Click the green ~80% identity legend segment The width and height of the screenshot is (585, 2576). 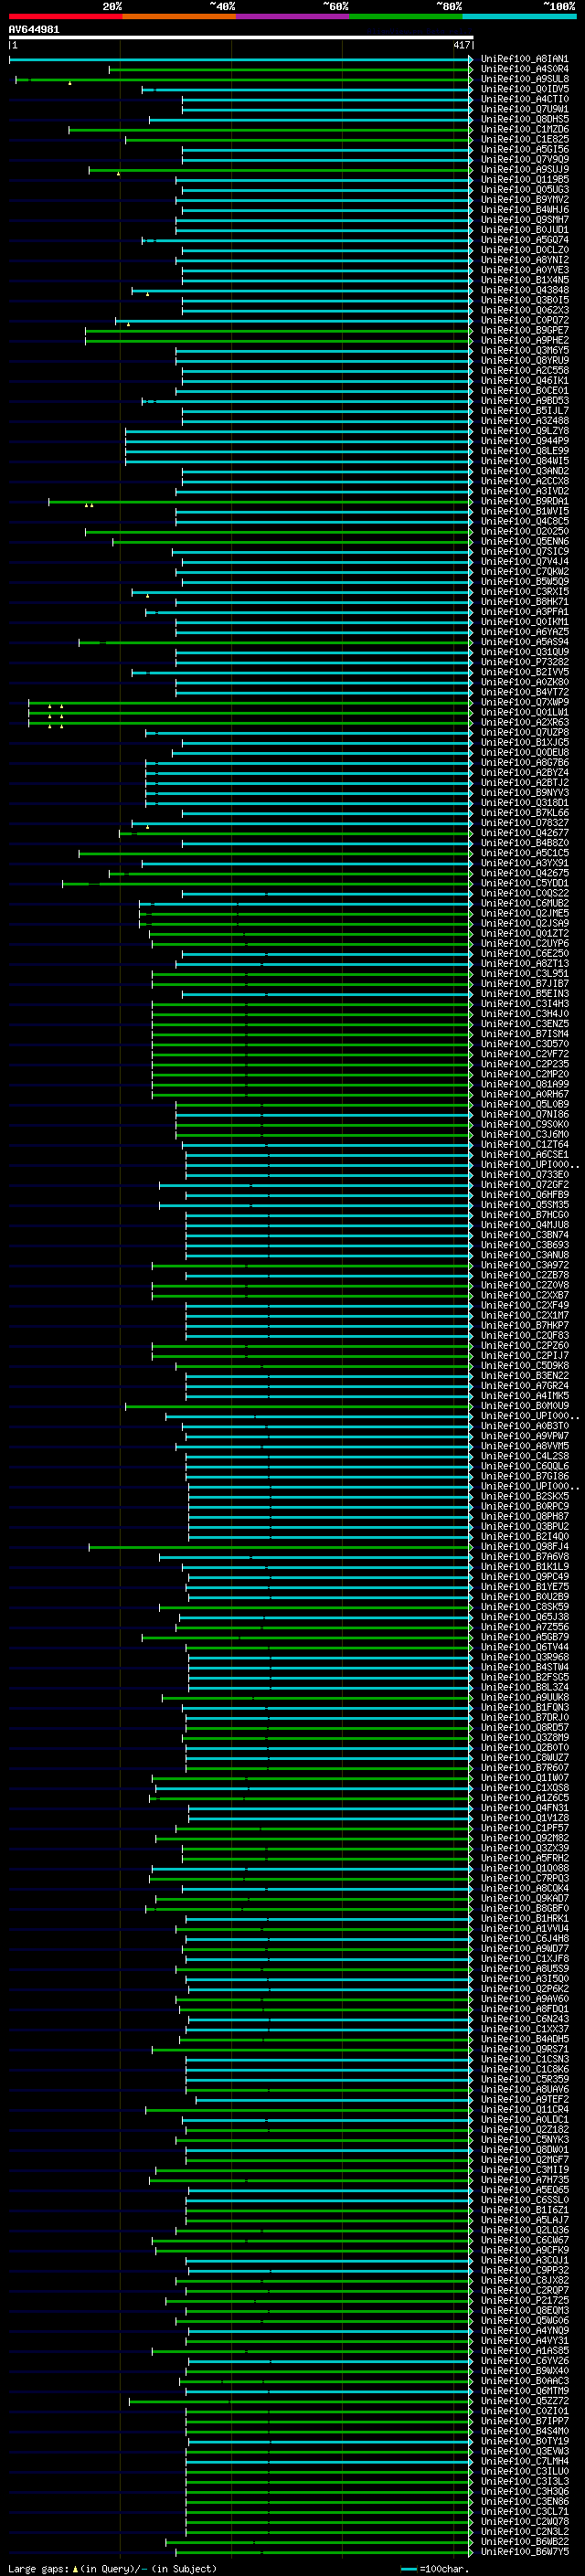pos(406,16)
